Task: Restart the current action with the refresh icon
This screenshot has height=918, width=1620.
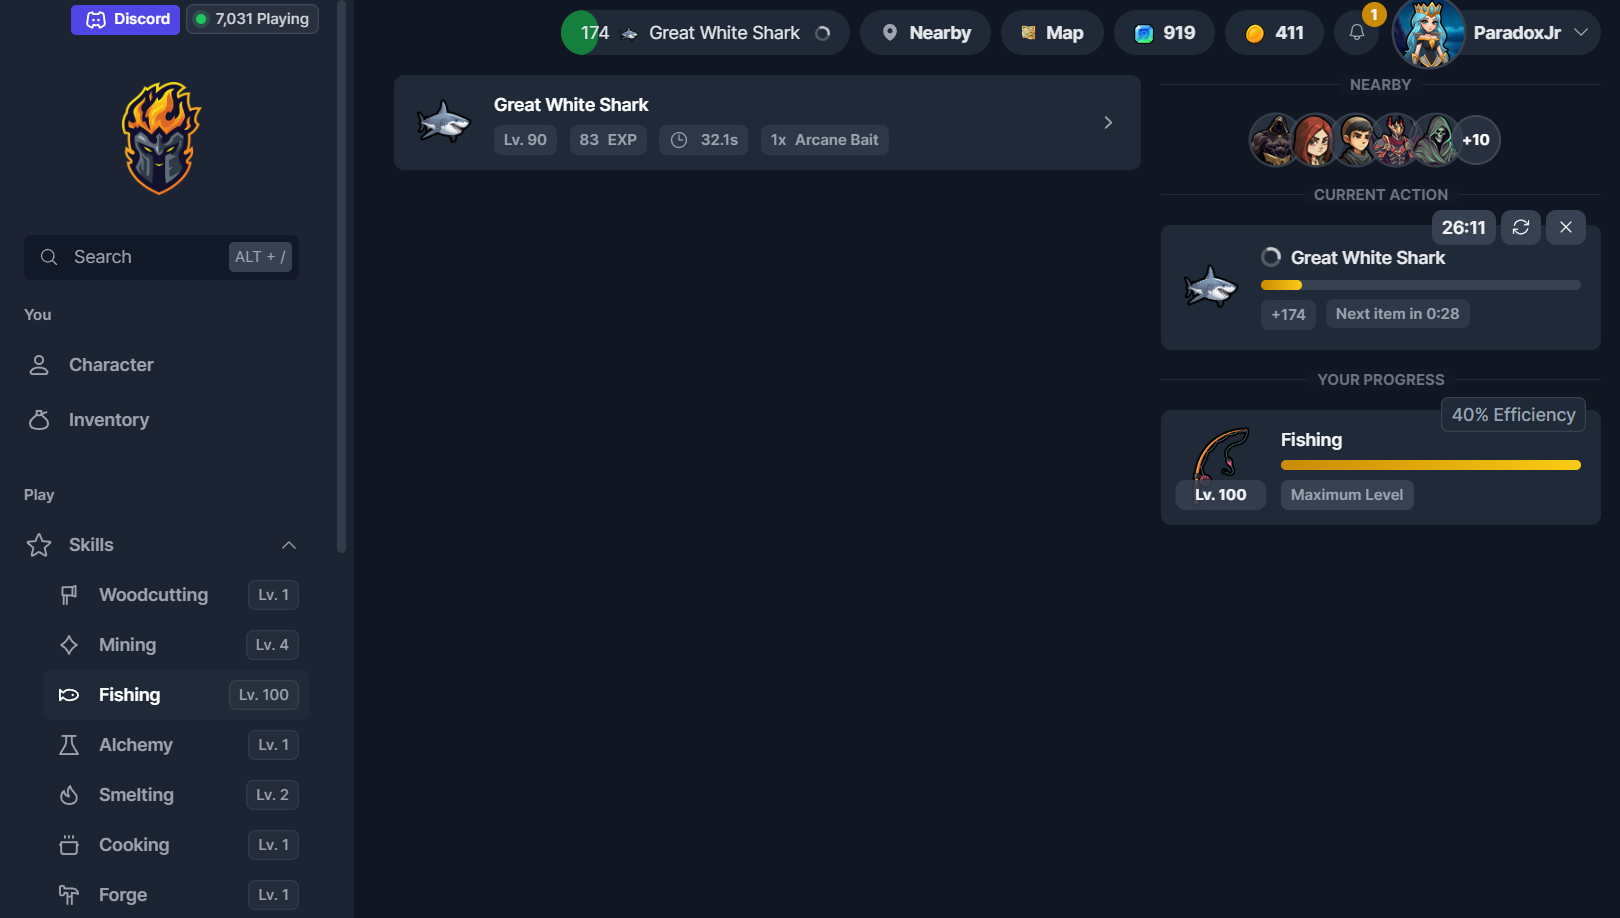Action: pos(1520,228)
